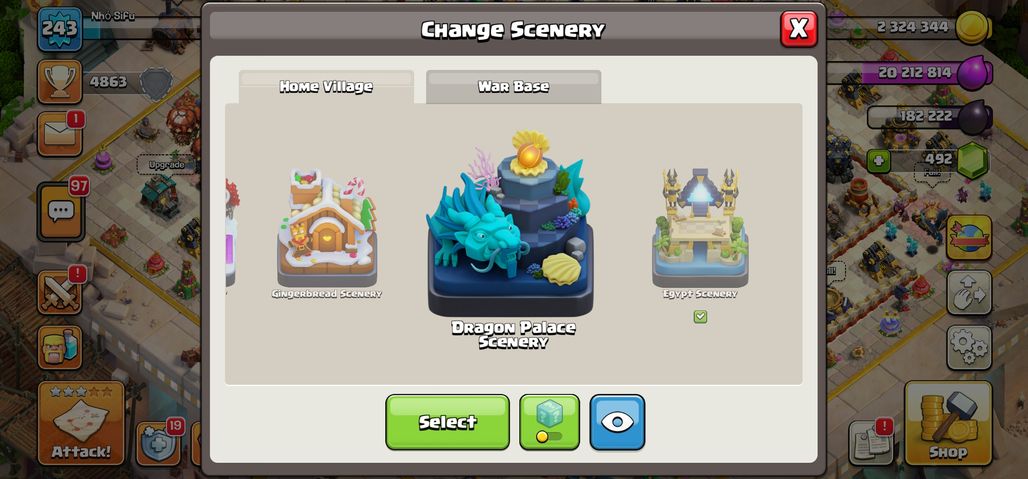Open the trophy league icon
Image resolution: width=1028 pixels, height=479 pixels.
click(x=60, y=83)
